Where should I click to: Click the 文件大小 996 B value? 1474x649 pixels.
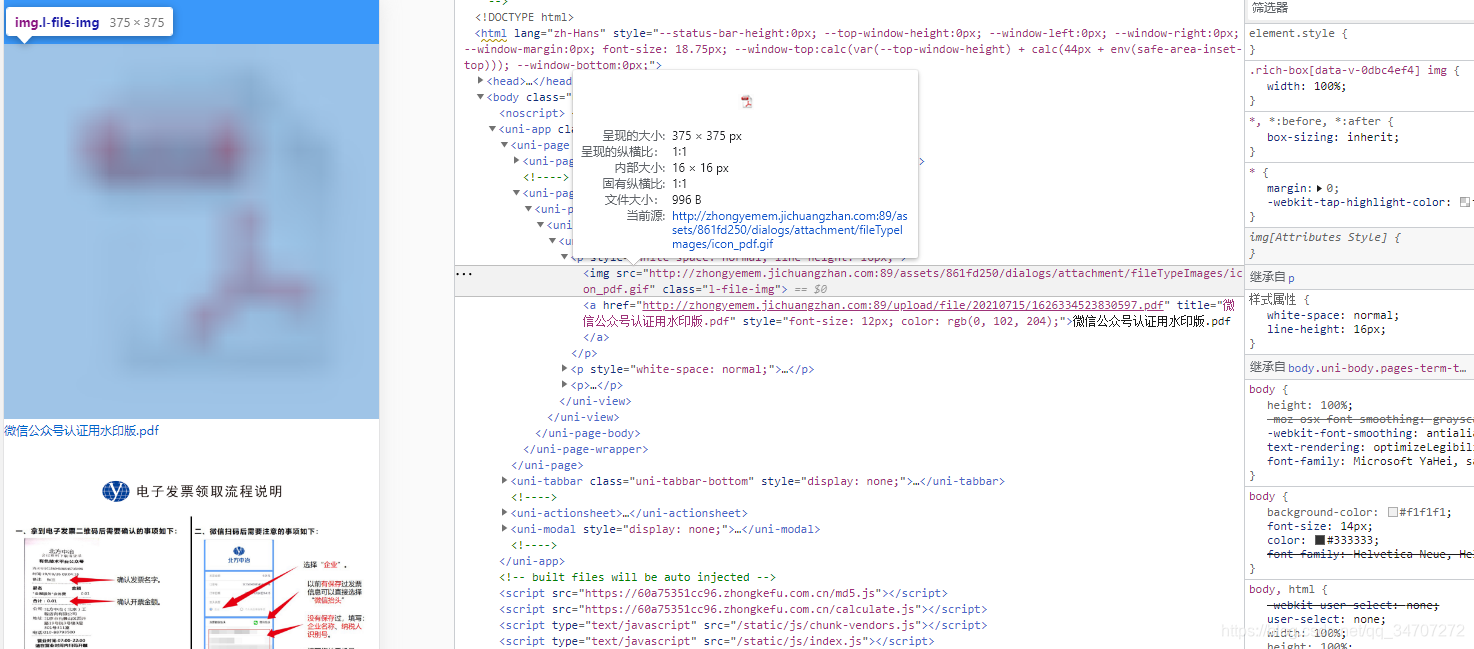point(686,200)
